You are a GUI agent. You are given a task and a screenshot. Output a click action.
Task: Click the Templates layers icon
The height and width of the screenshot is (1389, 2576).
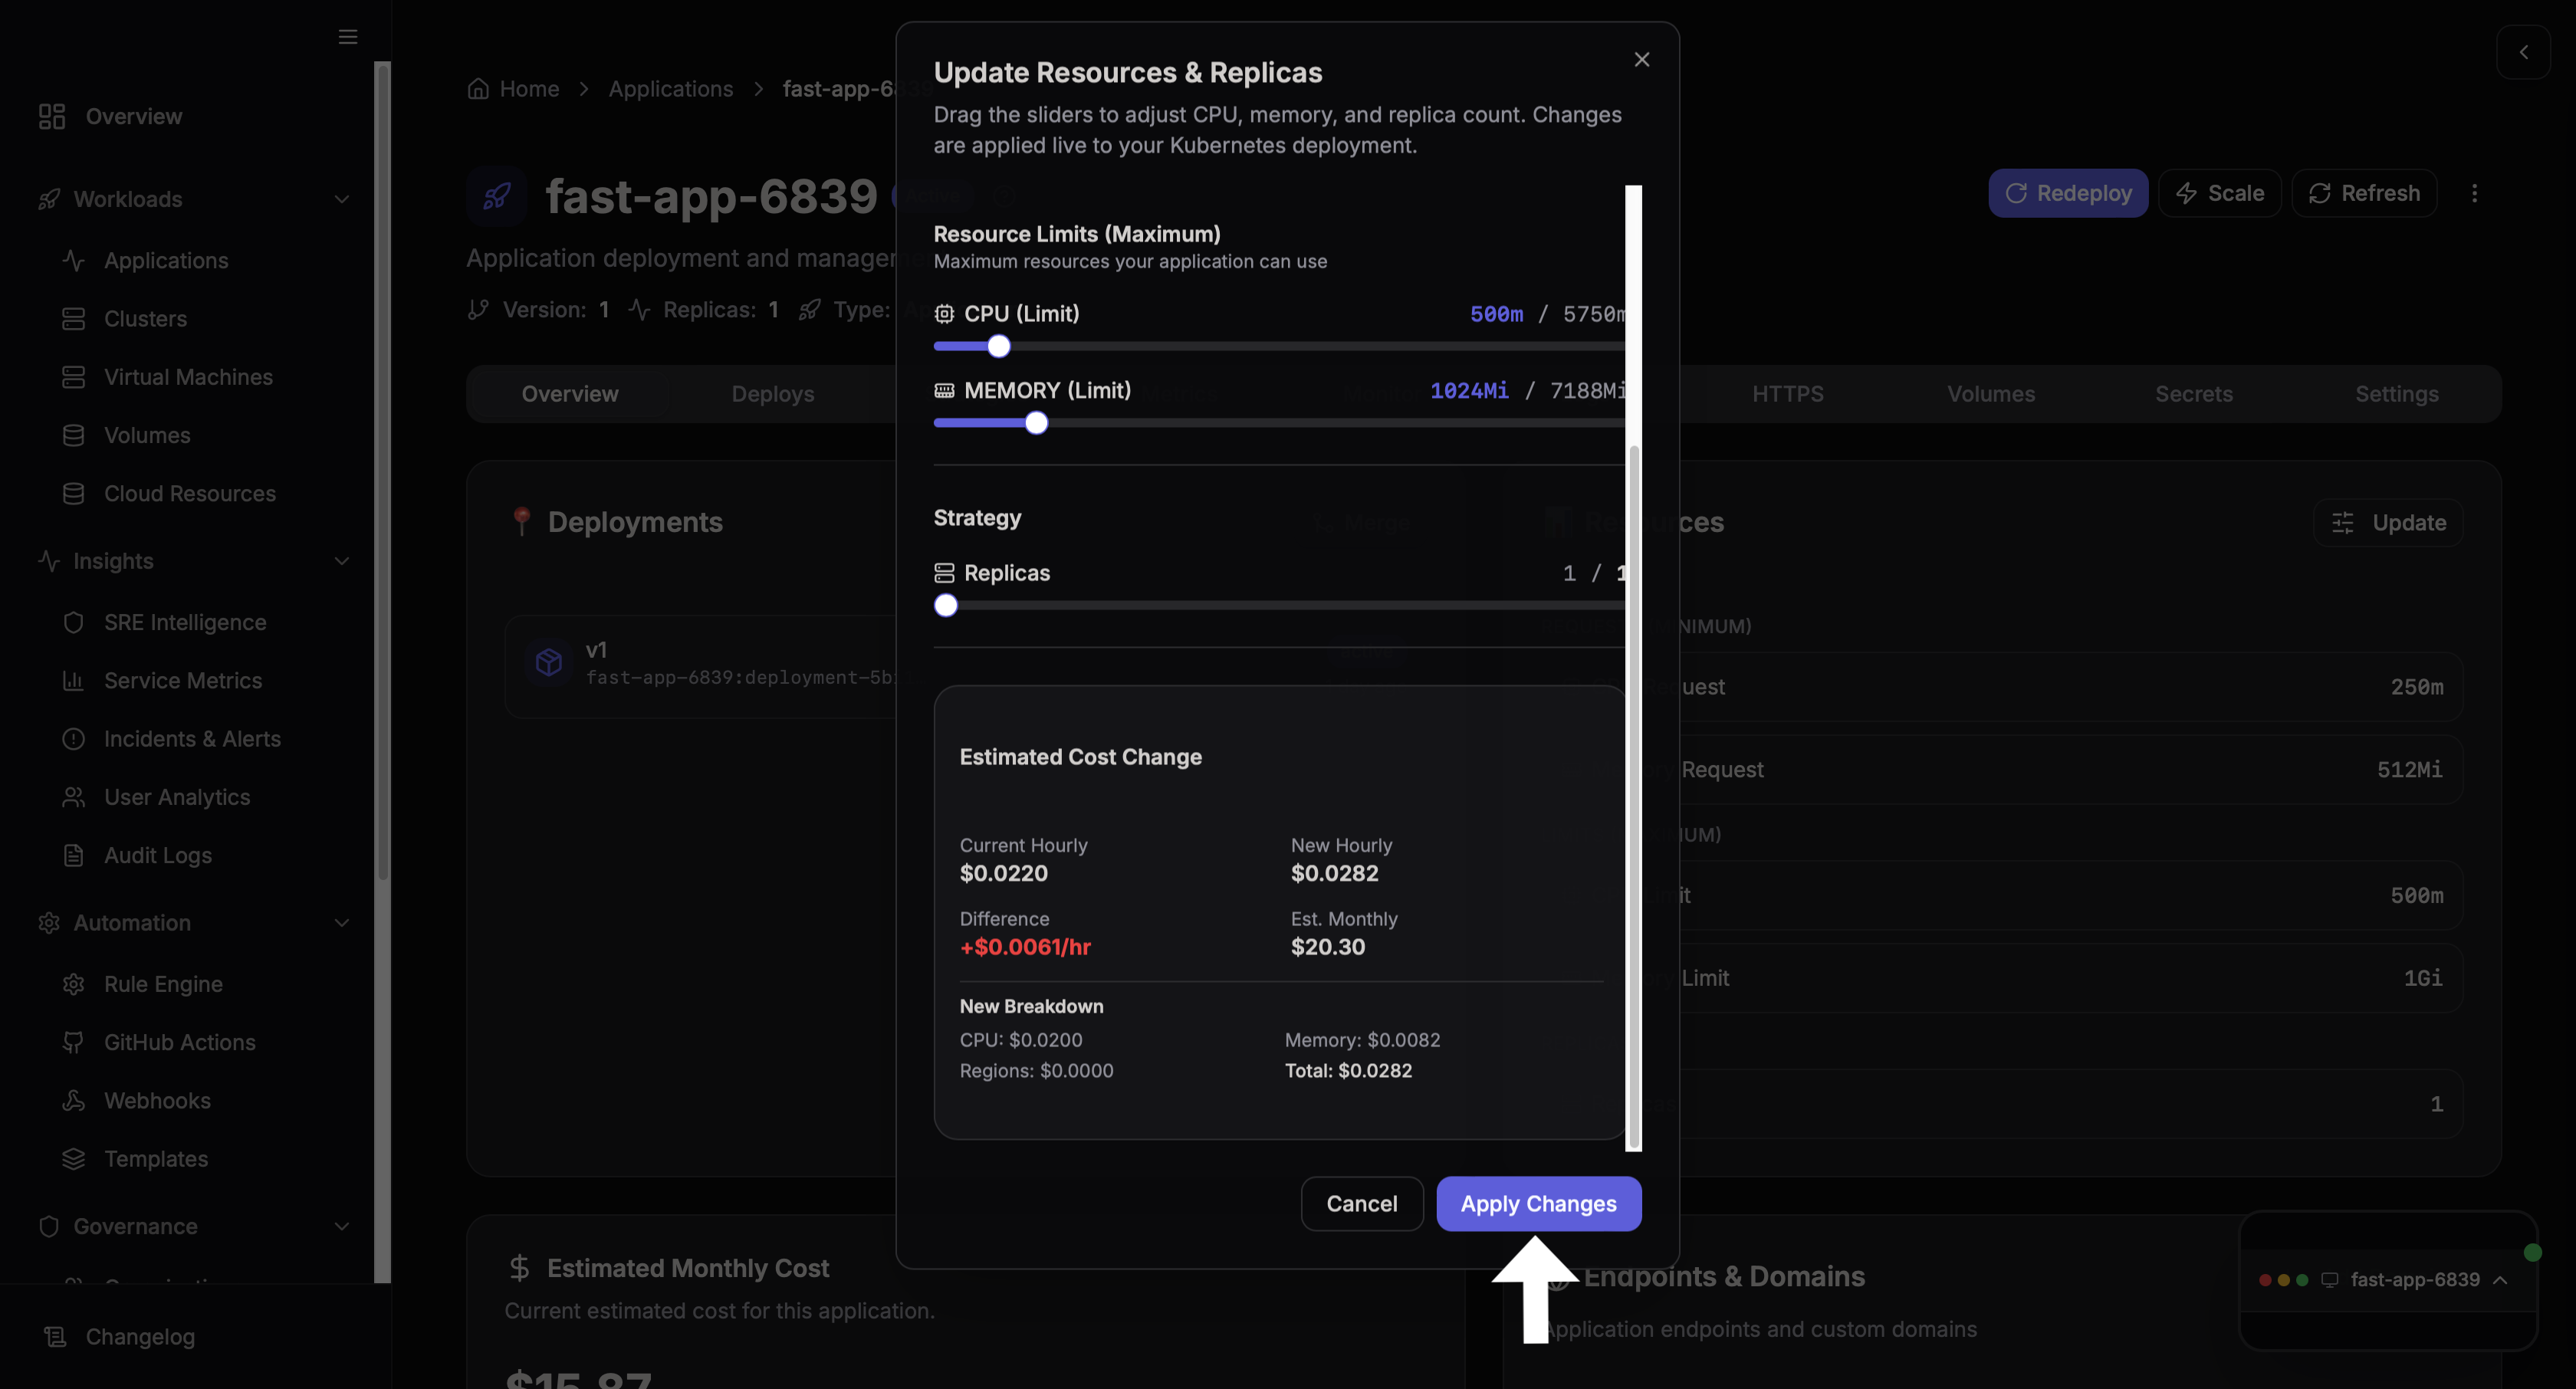point(73,1159)
